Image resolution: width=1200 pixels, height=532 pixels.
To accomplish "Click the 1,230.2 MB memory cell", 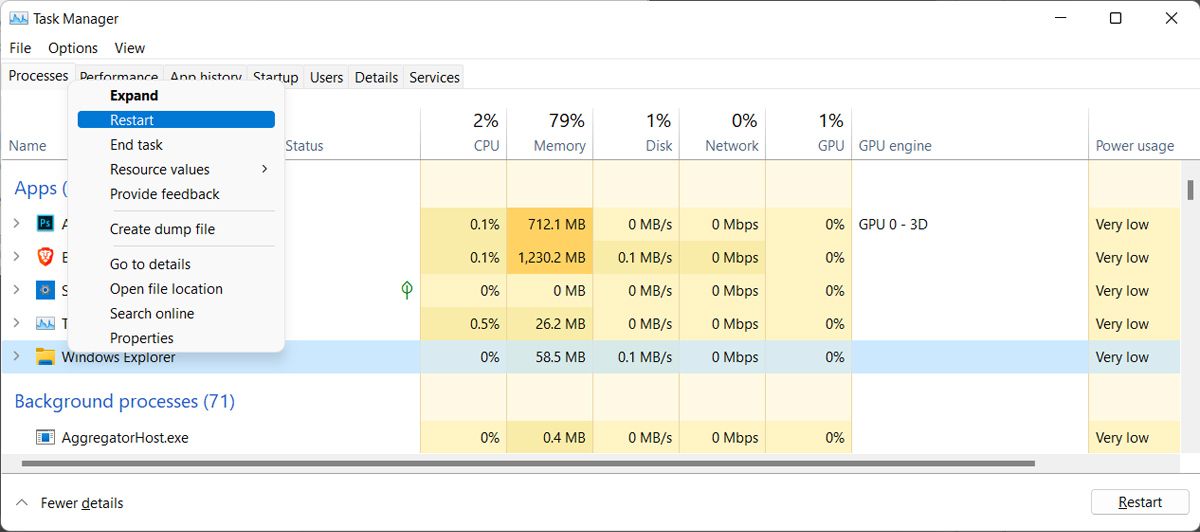I will [550, 257].
